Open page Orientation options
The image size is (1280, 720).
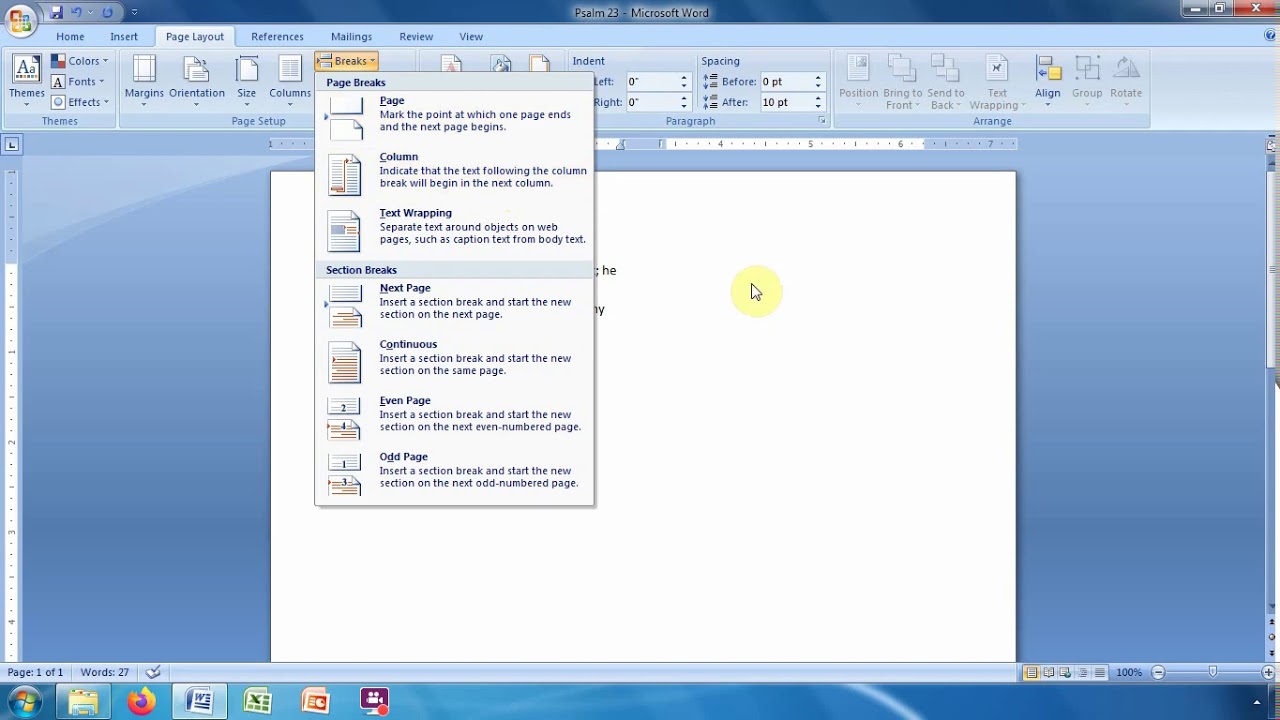pos(197,81)
